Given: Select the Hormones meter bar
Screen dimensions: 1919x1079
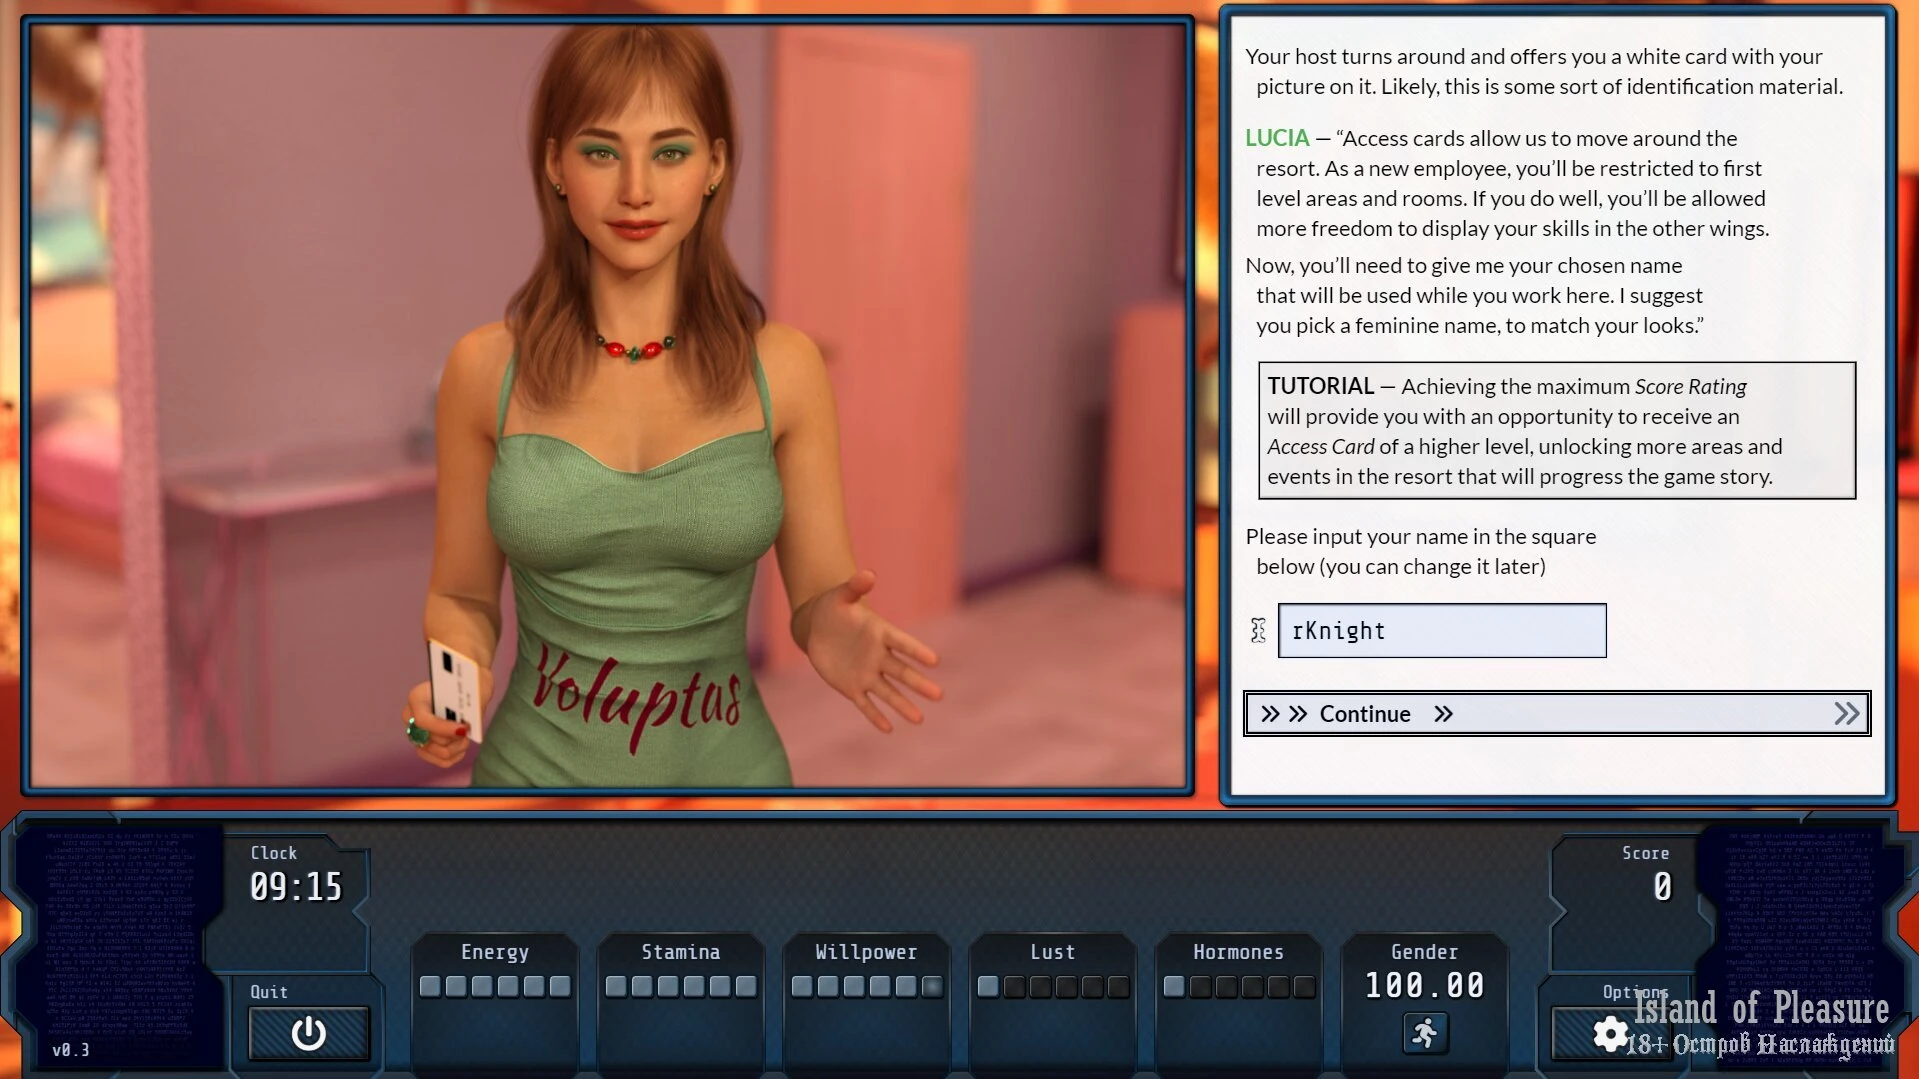Looking at the screenshot, I should point(1238,987).
